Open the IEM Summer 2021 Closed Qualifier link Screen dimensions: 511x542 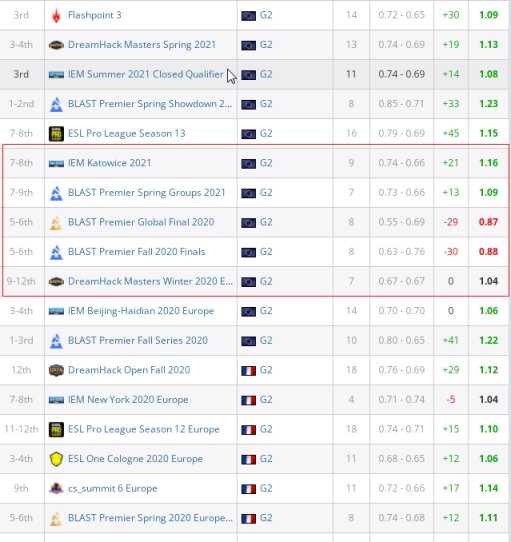[146, 74]
